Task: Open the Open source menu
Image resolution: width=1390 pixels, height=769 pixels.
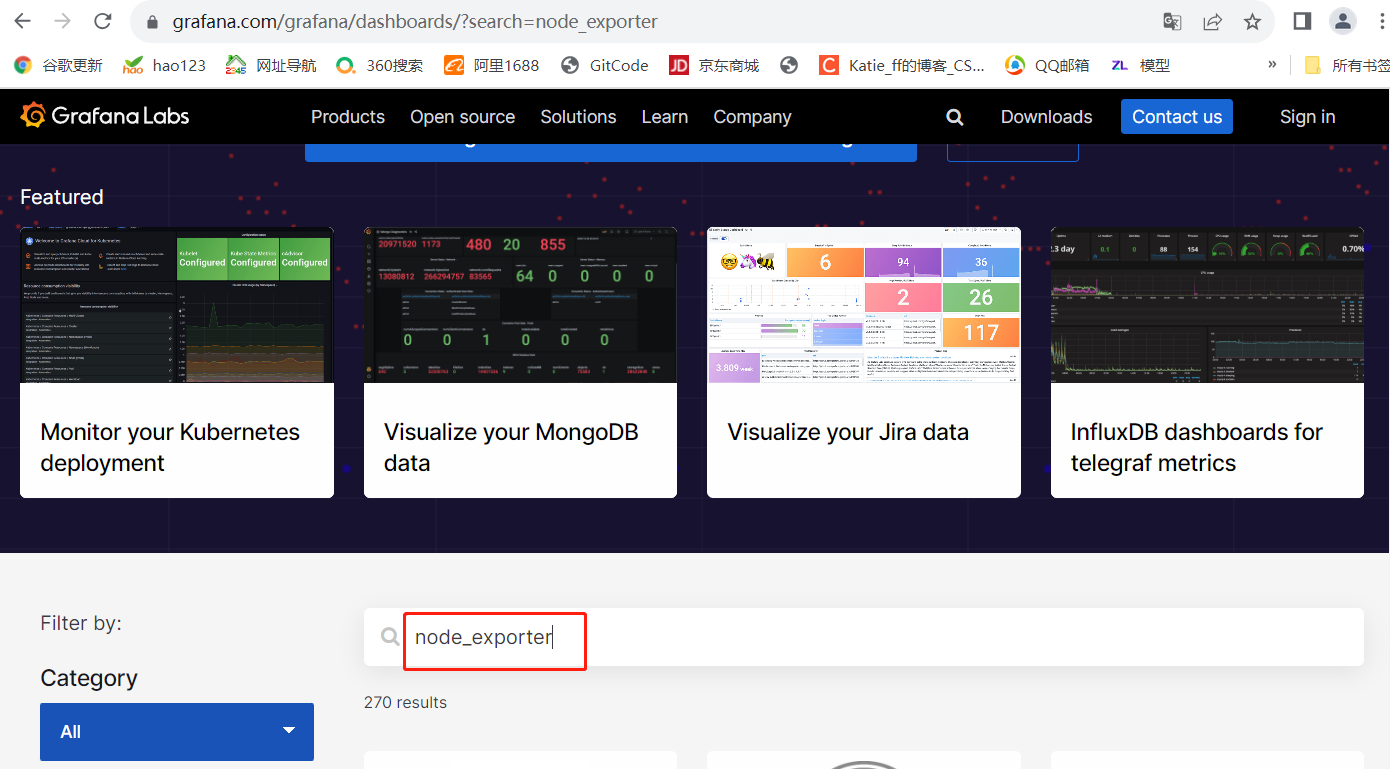Action: tap(462, 117)
